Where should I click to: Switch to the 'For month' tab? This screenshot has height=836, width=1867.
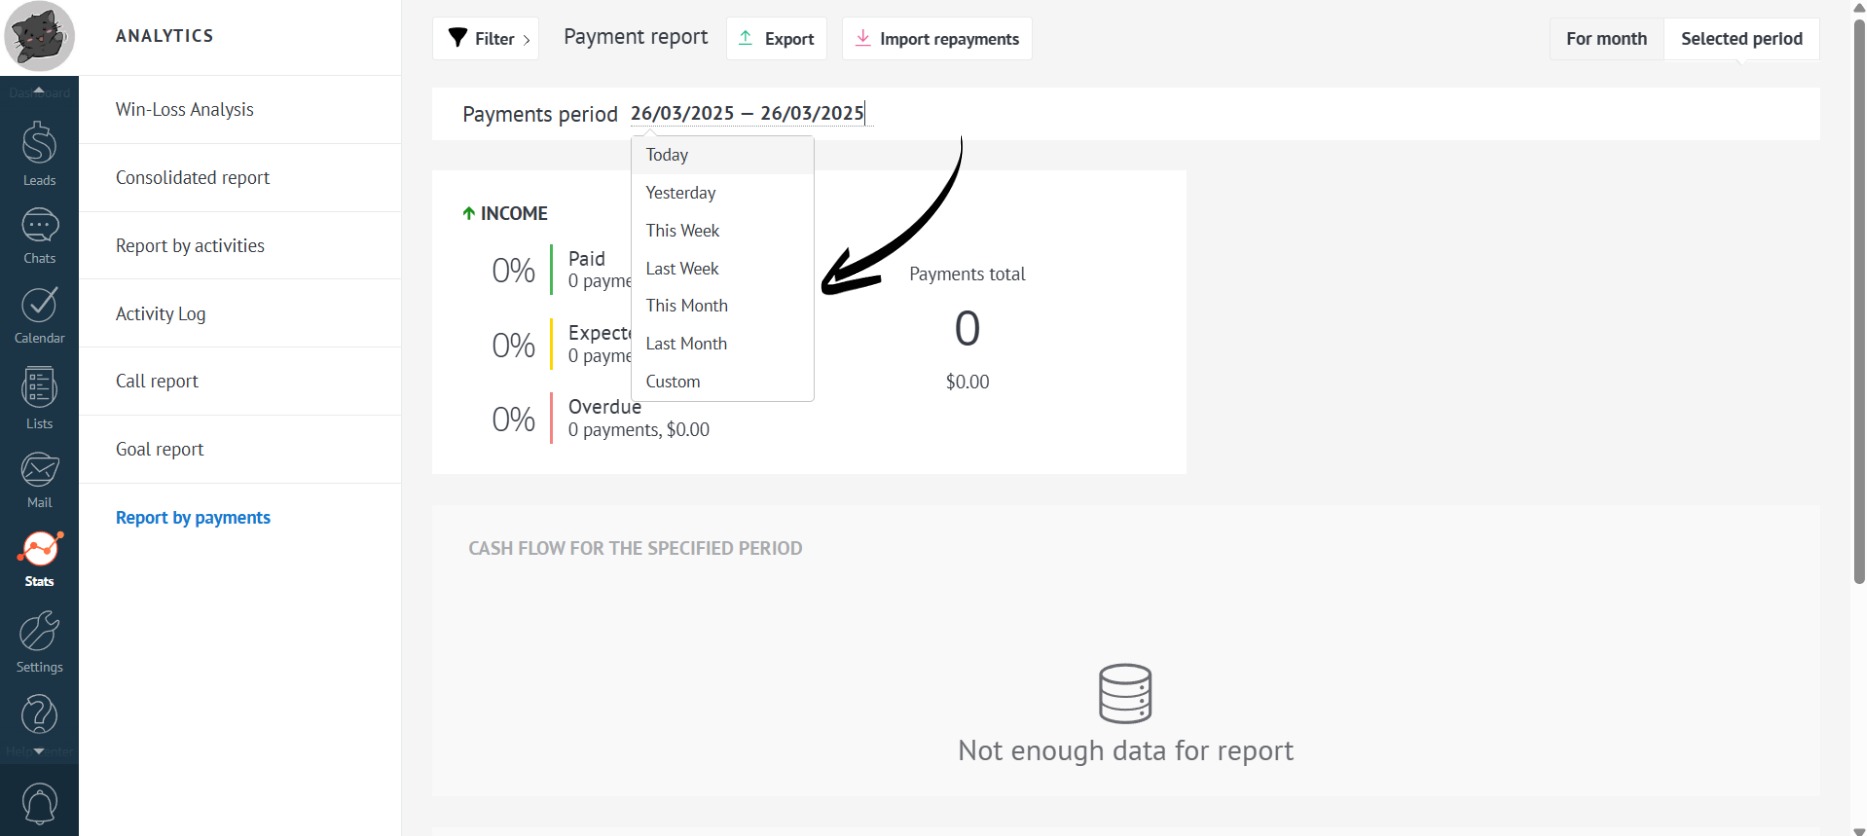click(x=1606, y=39)
